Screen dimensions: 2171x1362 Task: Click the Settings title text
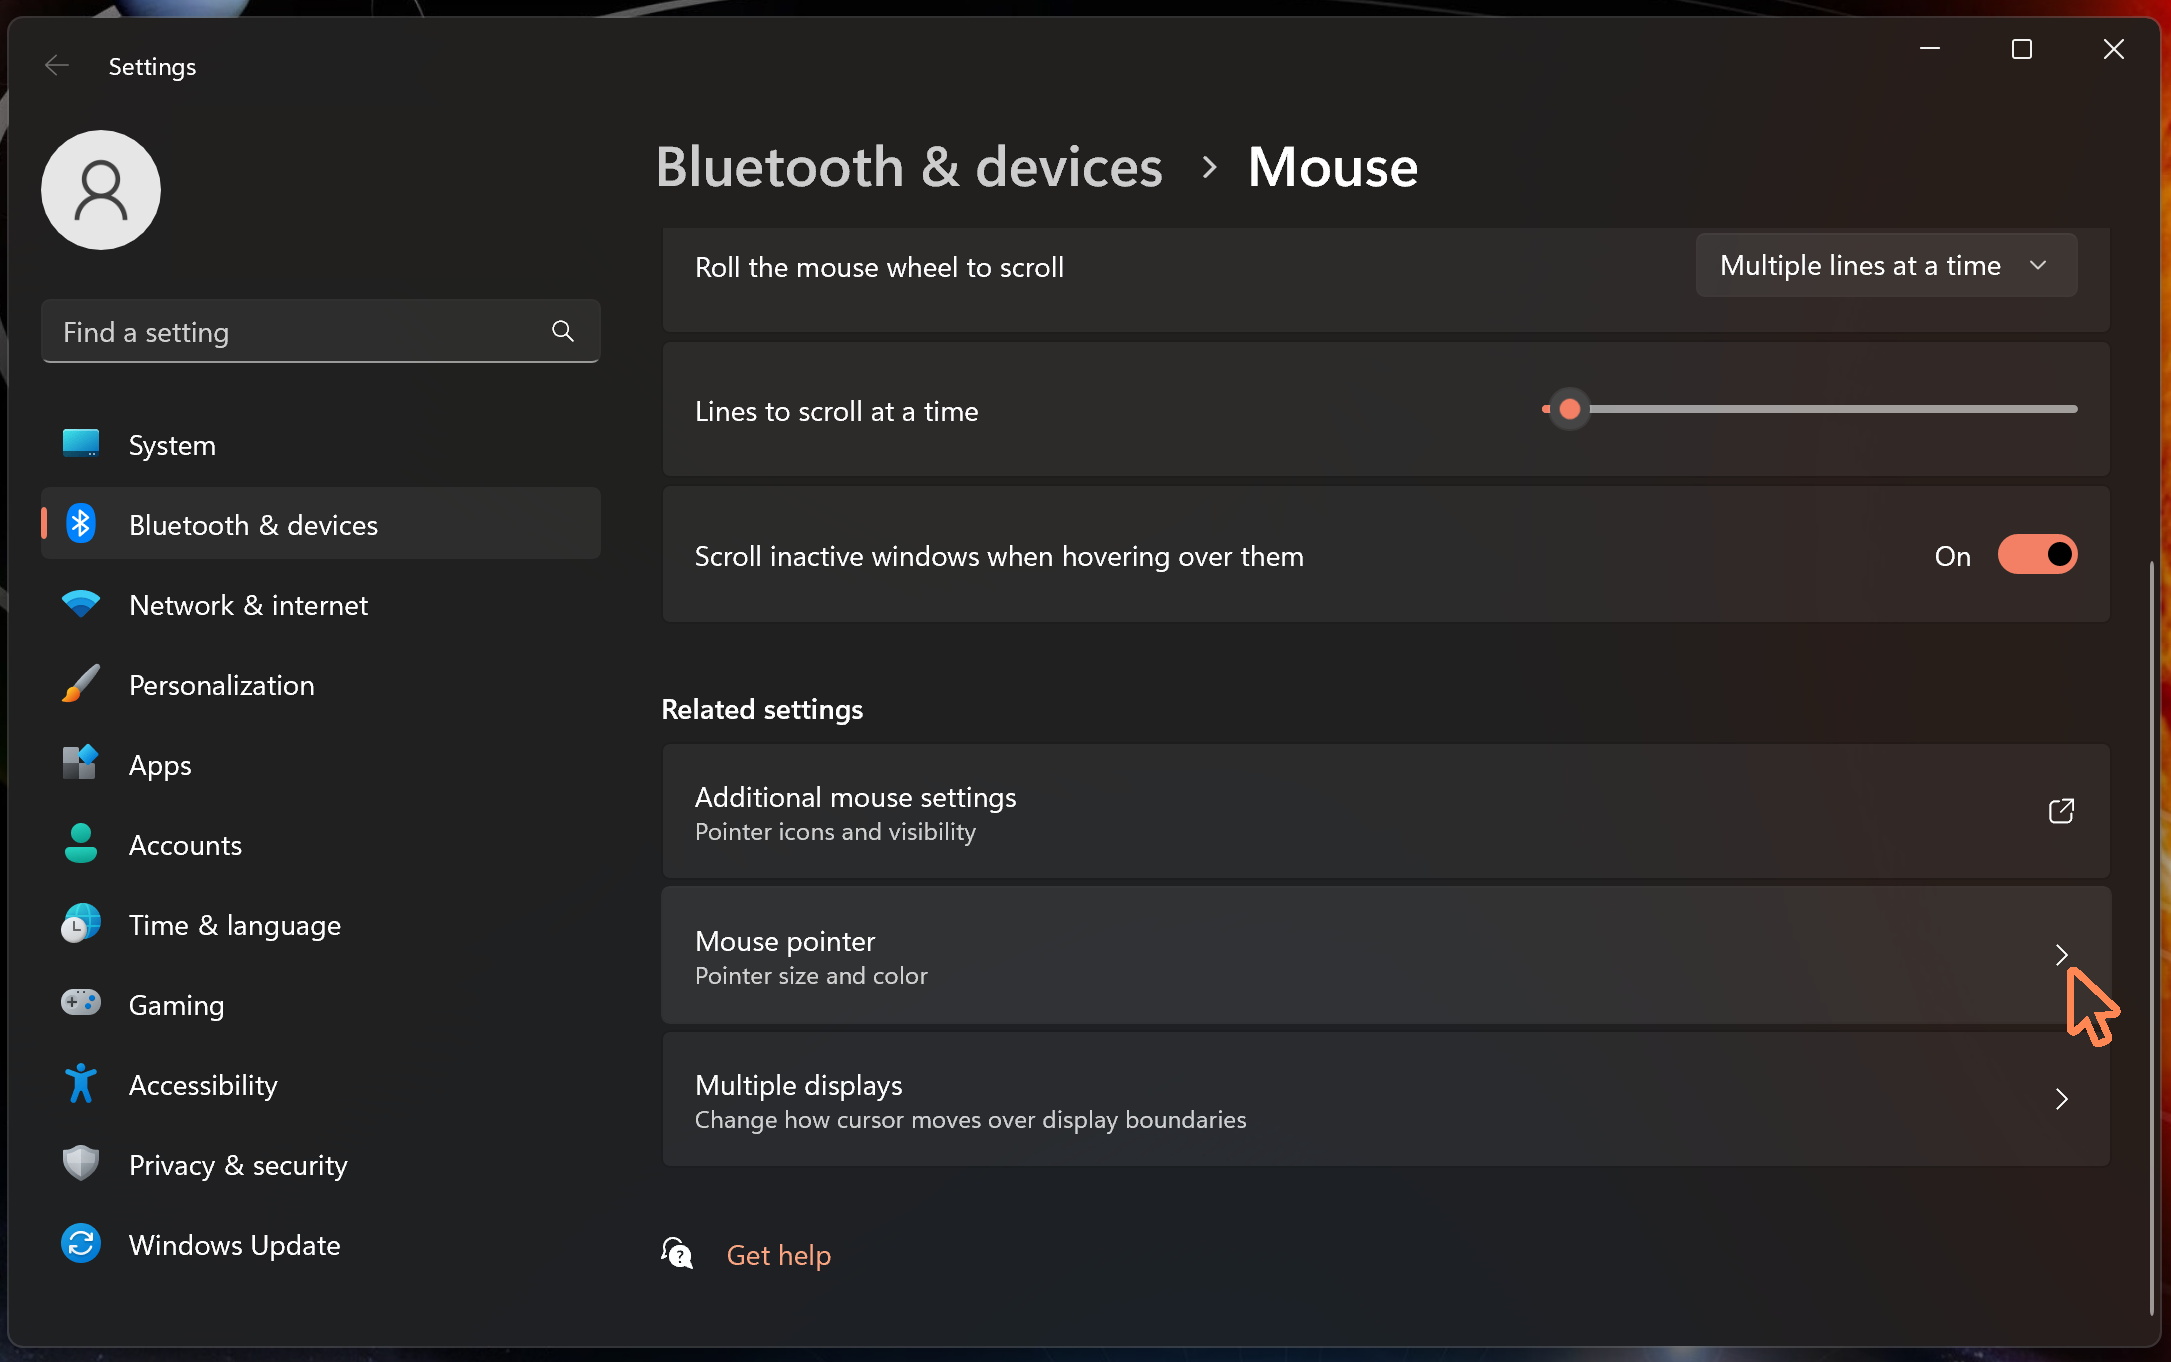(x=152, y=67)
